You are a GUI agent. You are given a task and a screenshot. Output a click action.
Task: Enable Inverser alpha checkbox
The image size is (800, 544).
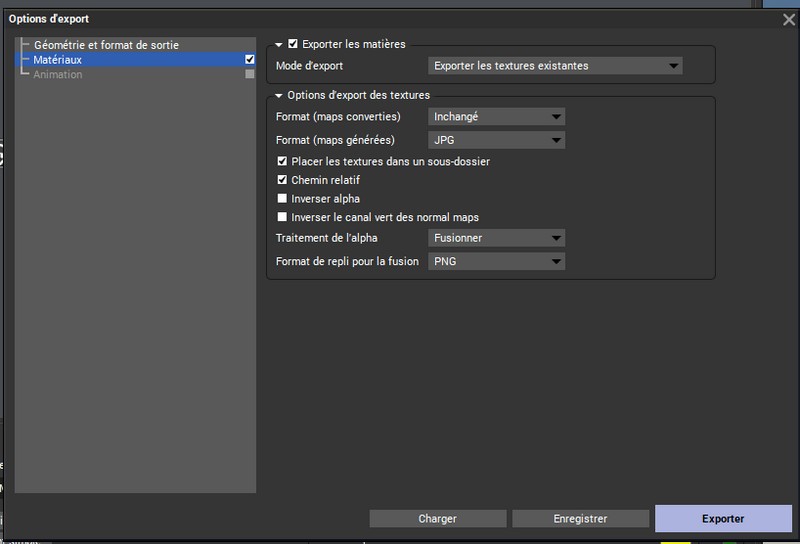pyautogui.click(x=282, y=199)
